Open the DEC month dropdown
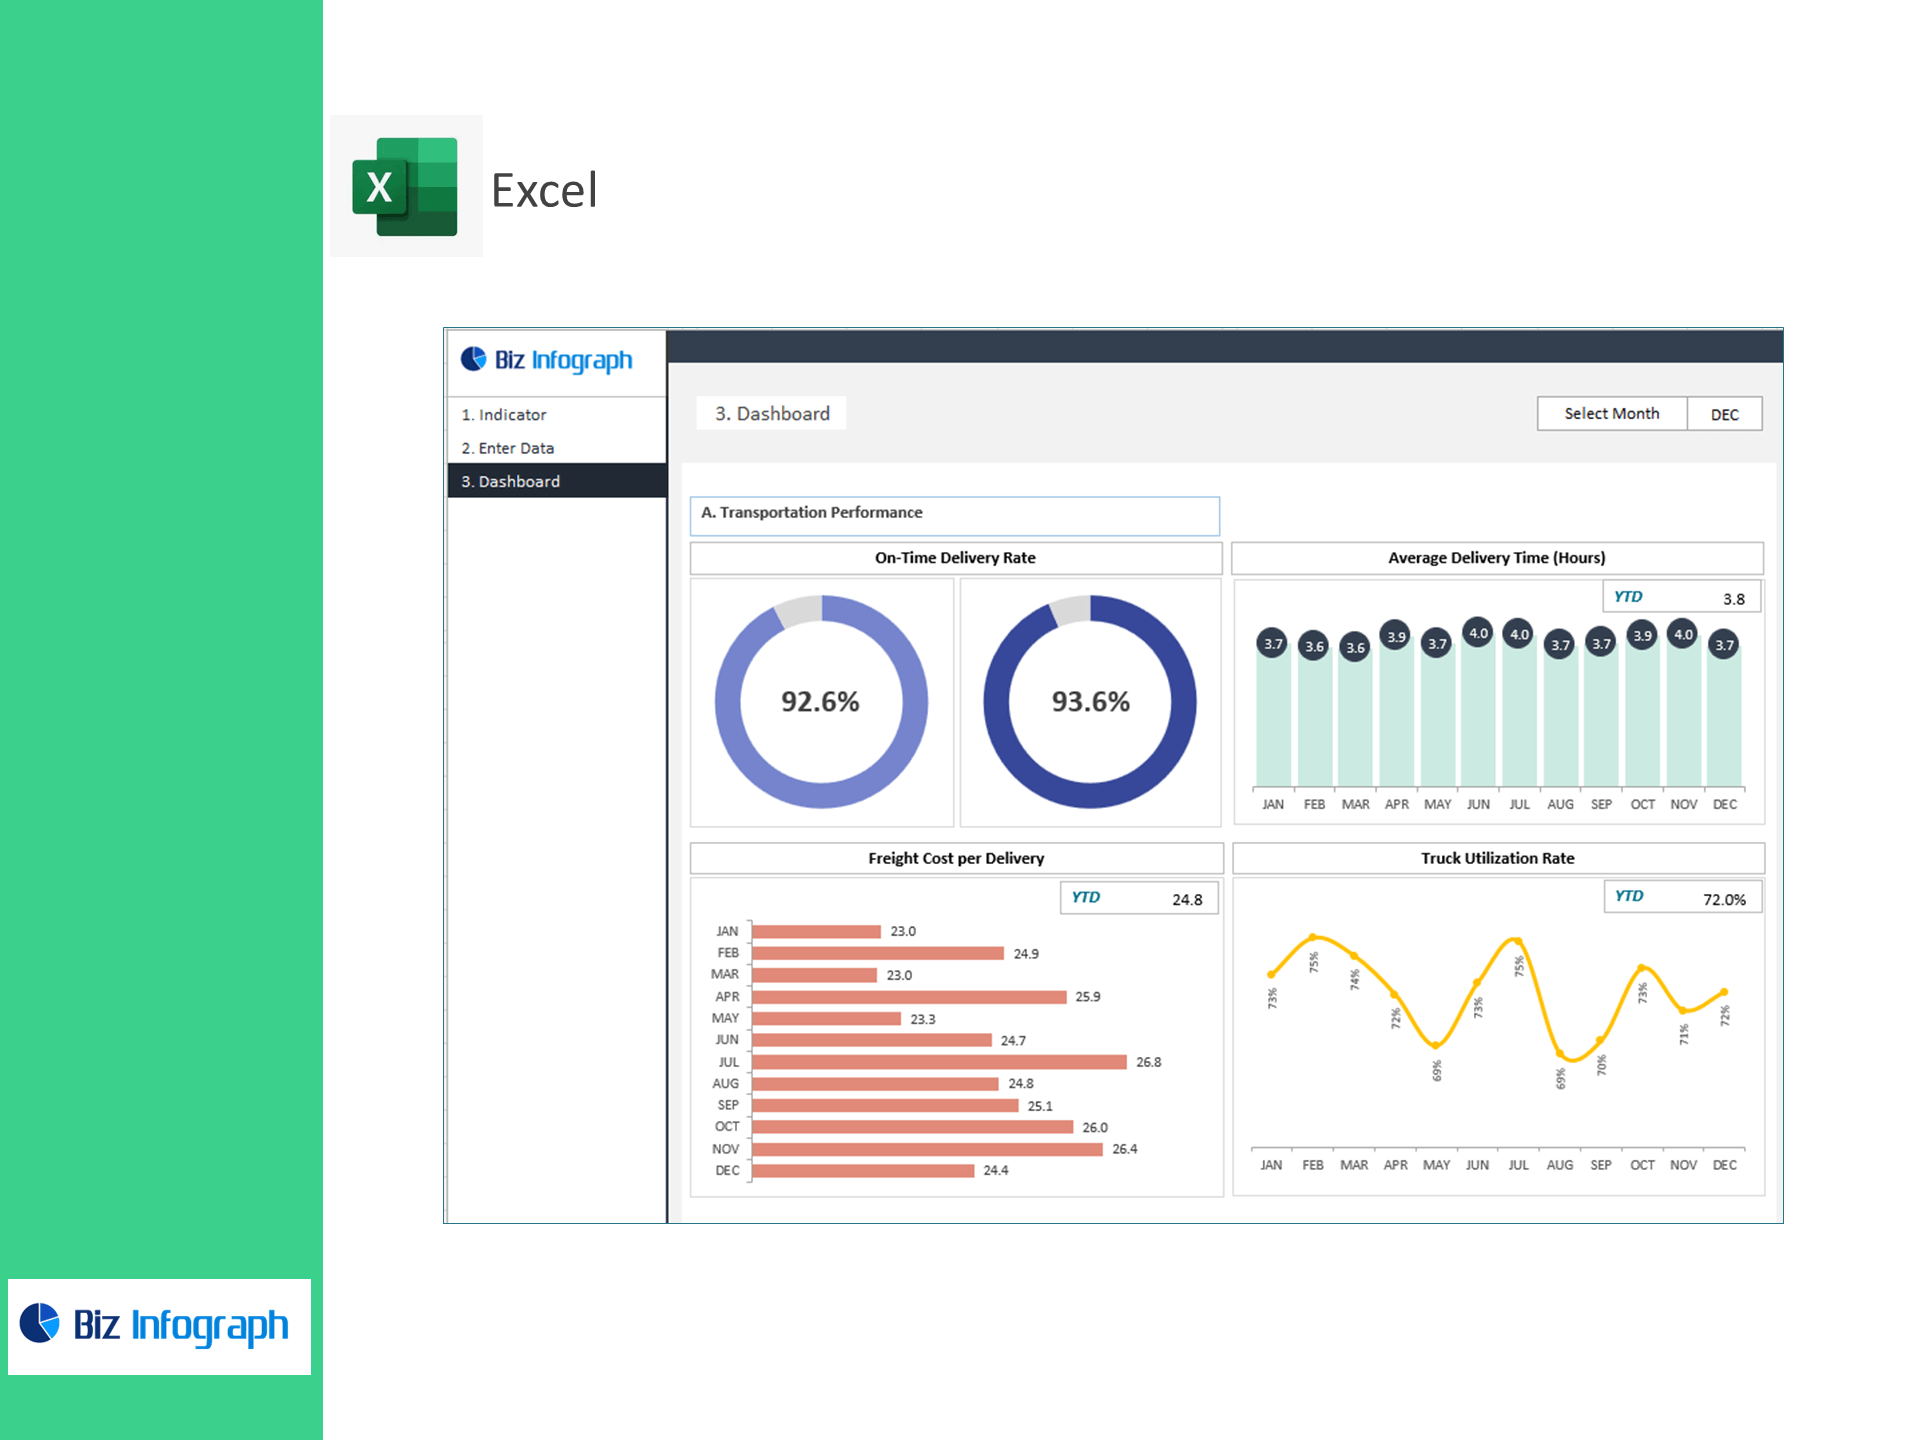The height and width of the screenshot is (1440, 1920). (1724, 414)
